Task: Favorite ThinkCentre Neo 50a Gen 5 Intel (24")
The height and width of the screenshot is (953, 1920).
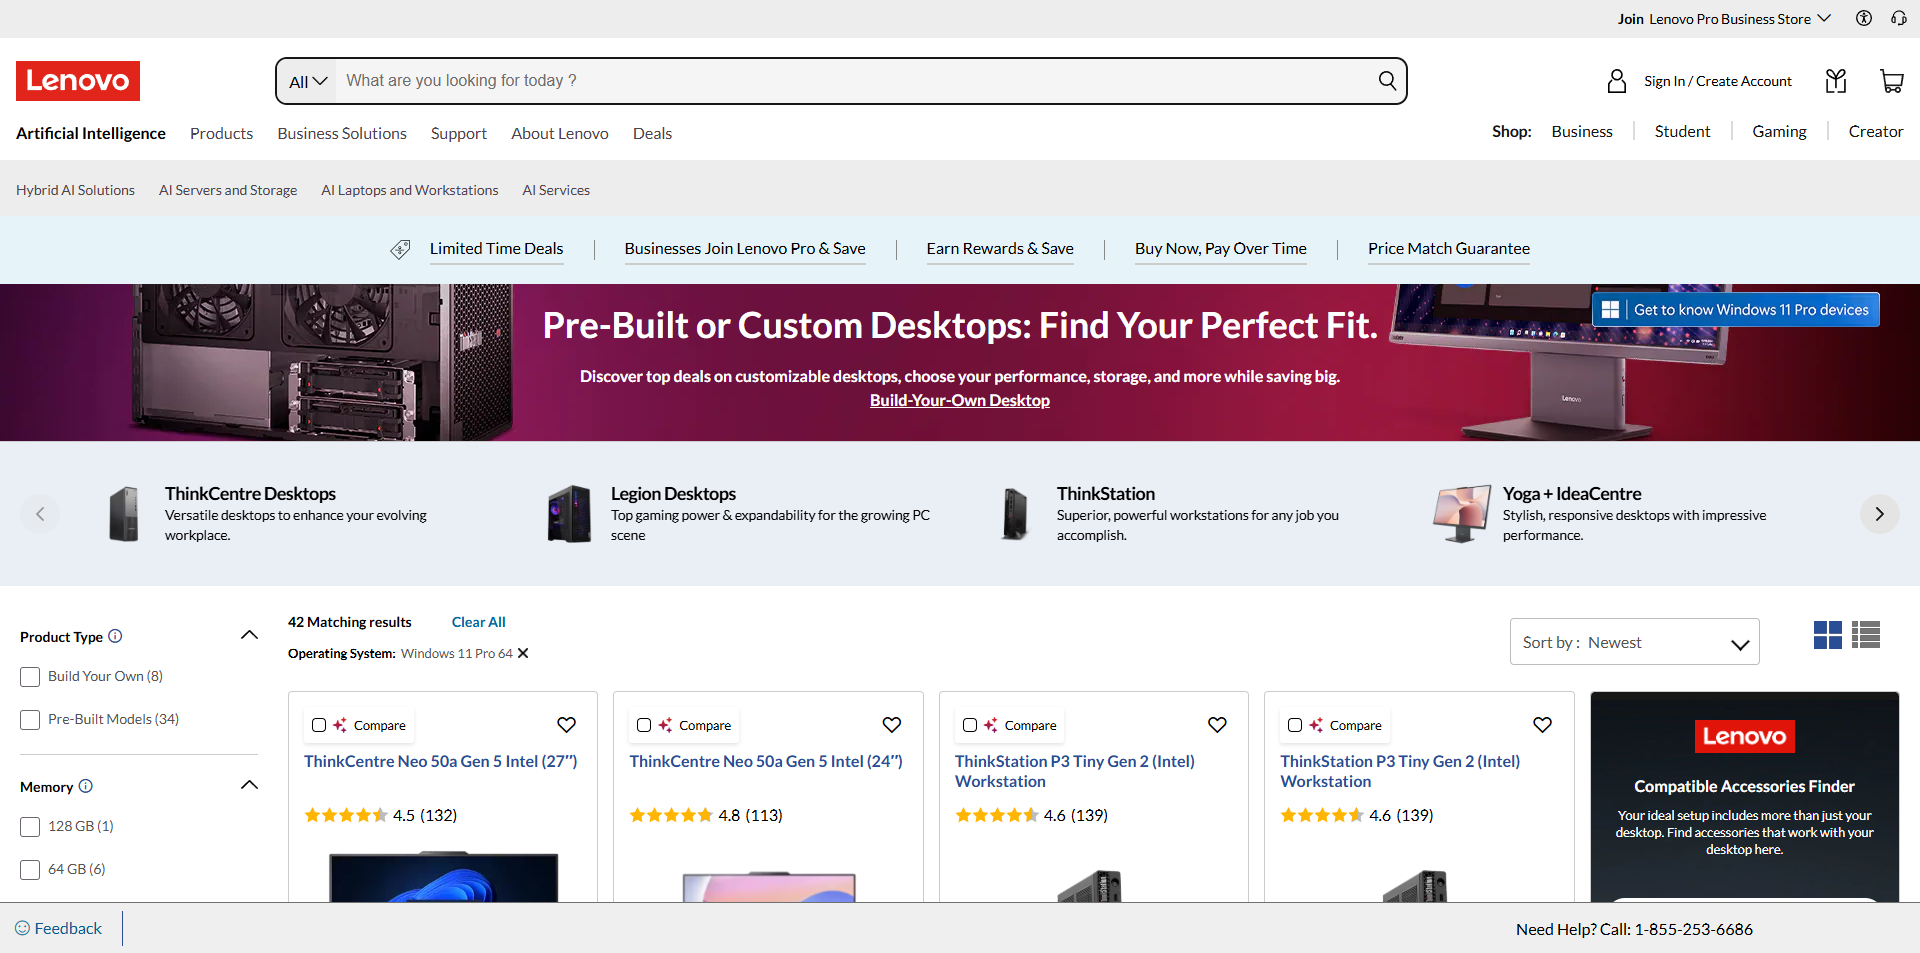Action: click(892, 725)
